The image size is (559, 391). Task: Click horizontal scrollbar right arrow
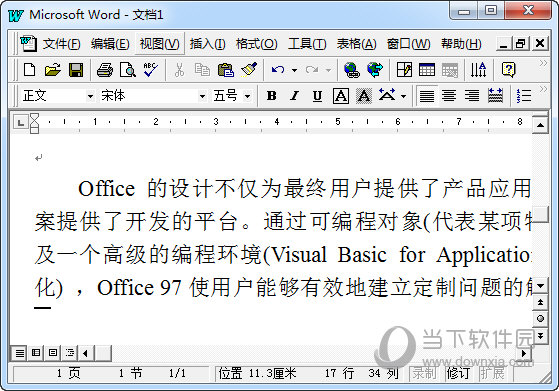524,353
